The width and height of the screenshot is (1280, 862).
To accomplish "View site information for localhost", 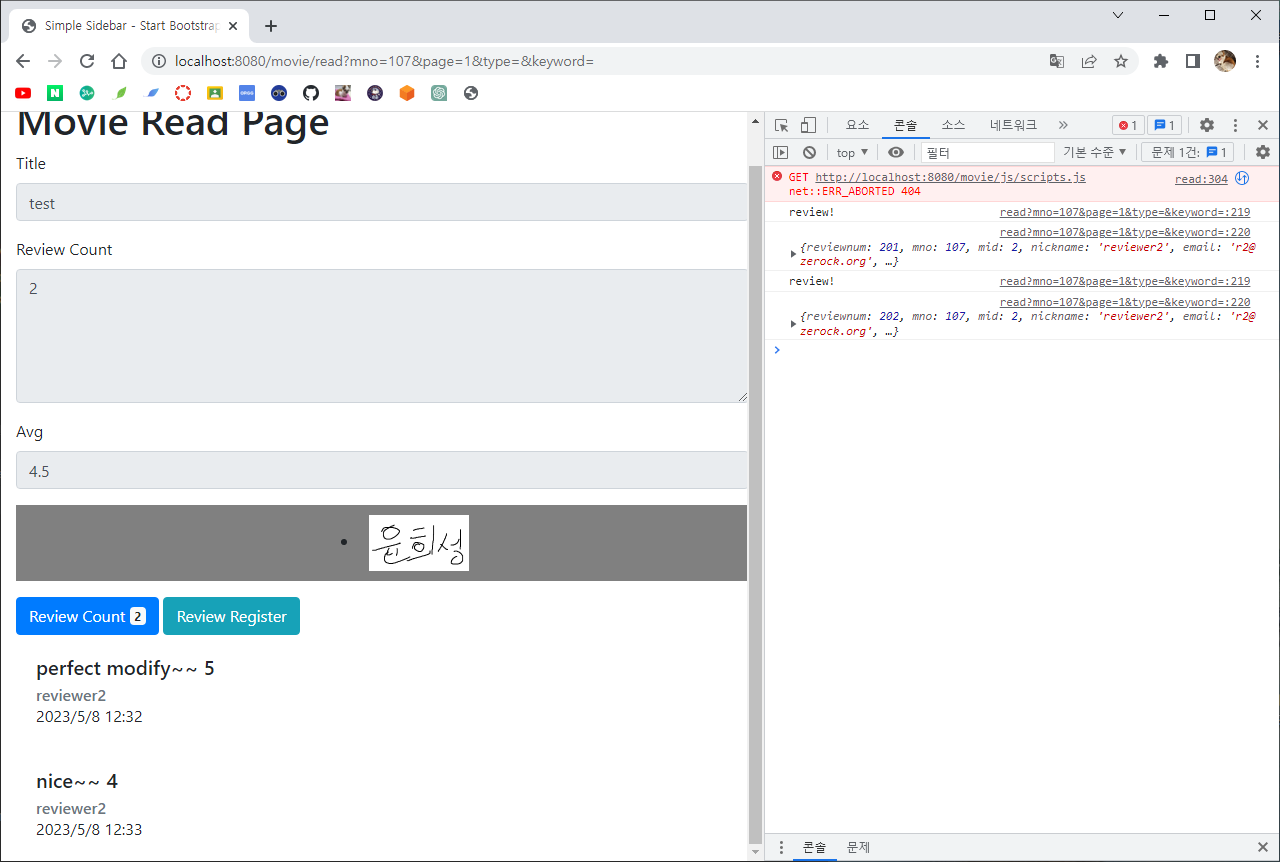I will 159,61.
